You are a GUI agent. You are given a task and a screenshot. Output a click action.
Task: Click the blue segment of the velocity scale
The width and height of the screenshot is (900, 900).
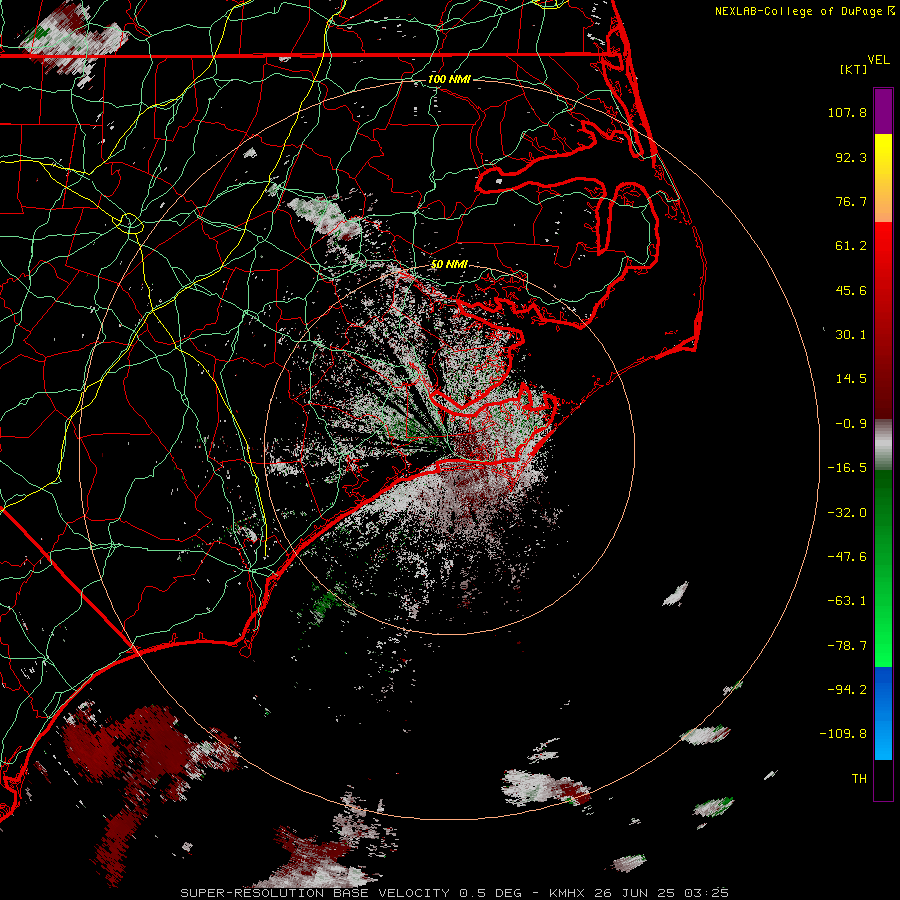point(883,713)
